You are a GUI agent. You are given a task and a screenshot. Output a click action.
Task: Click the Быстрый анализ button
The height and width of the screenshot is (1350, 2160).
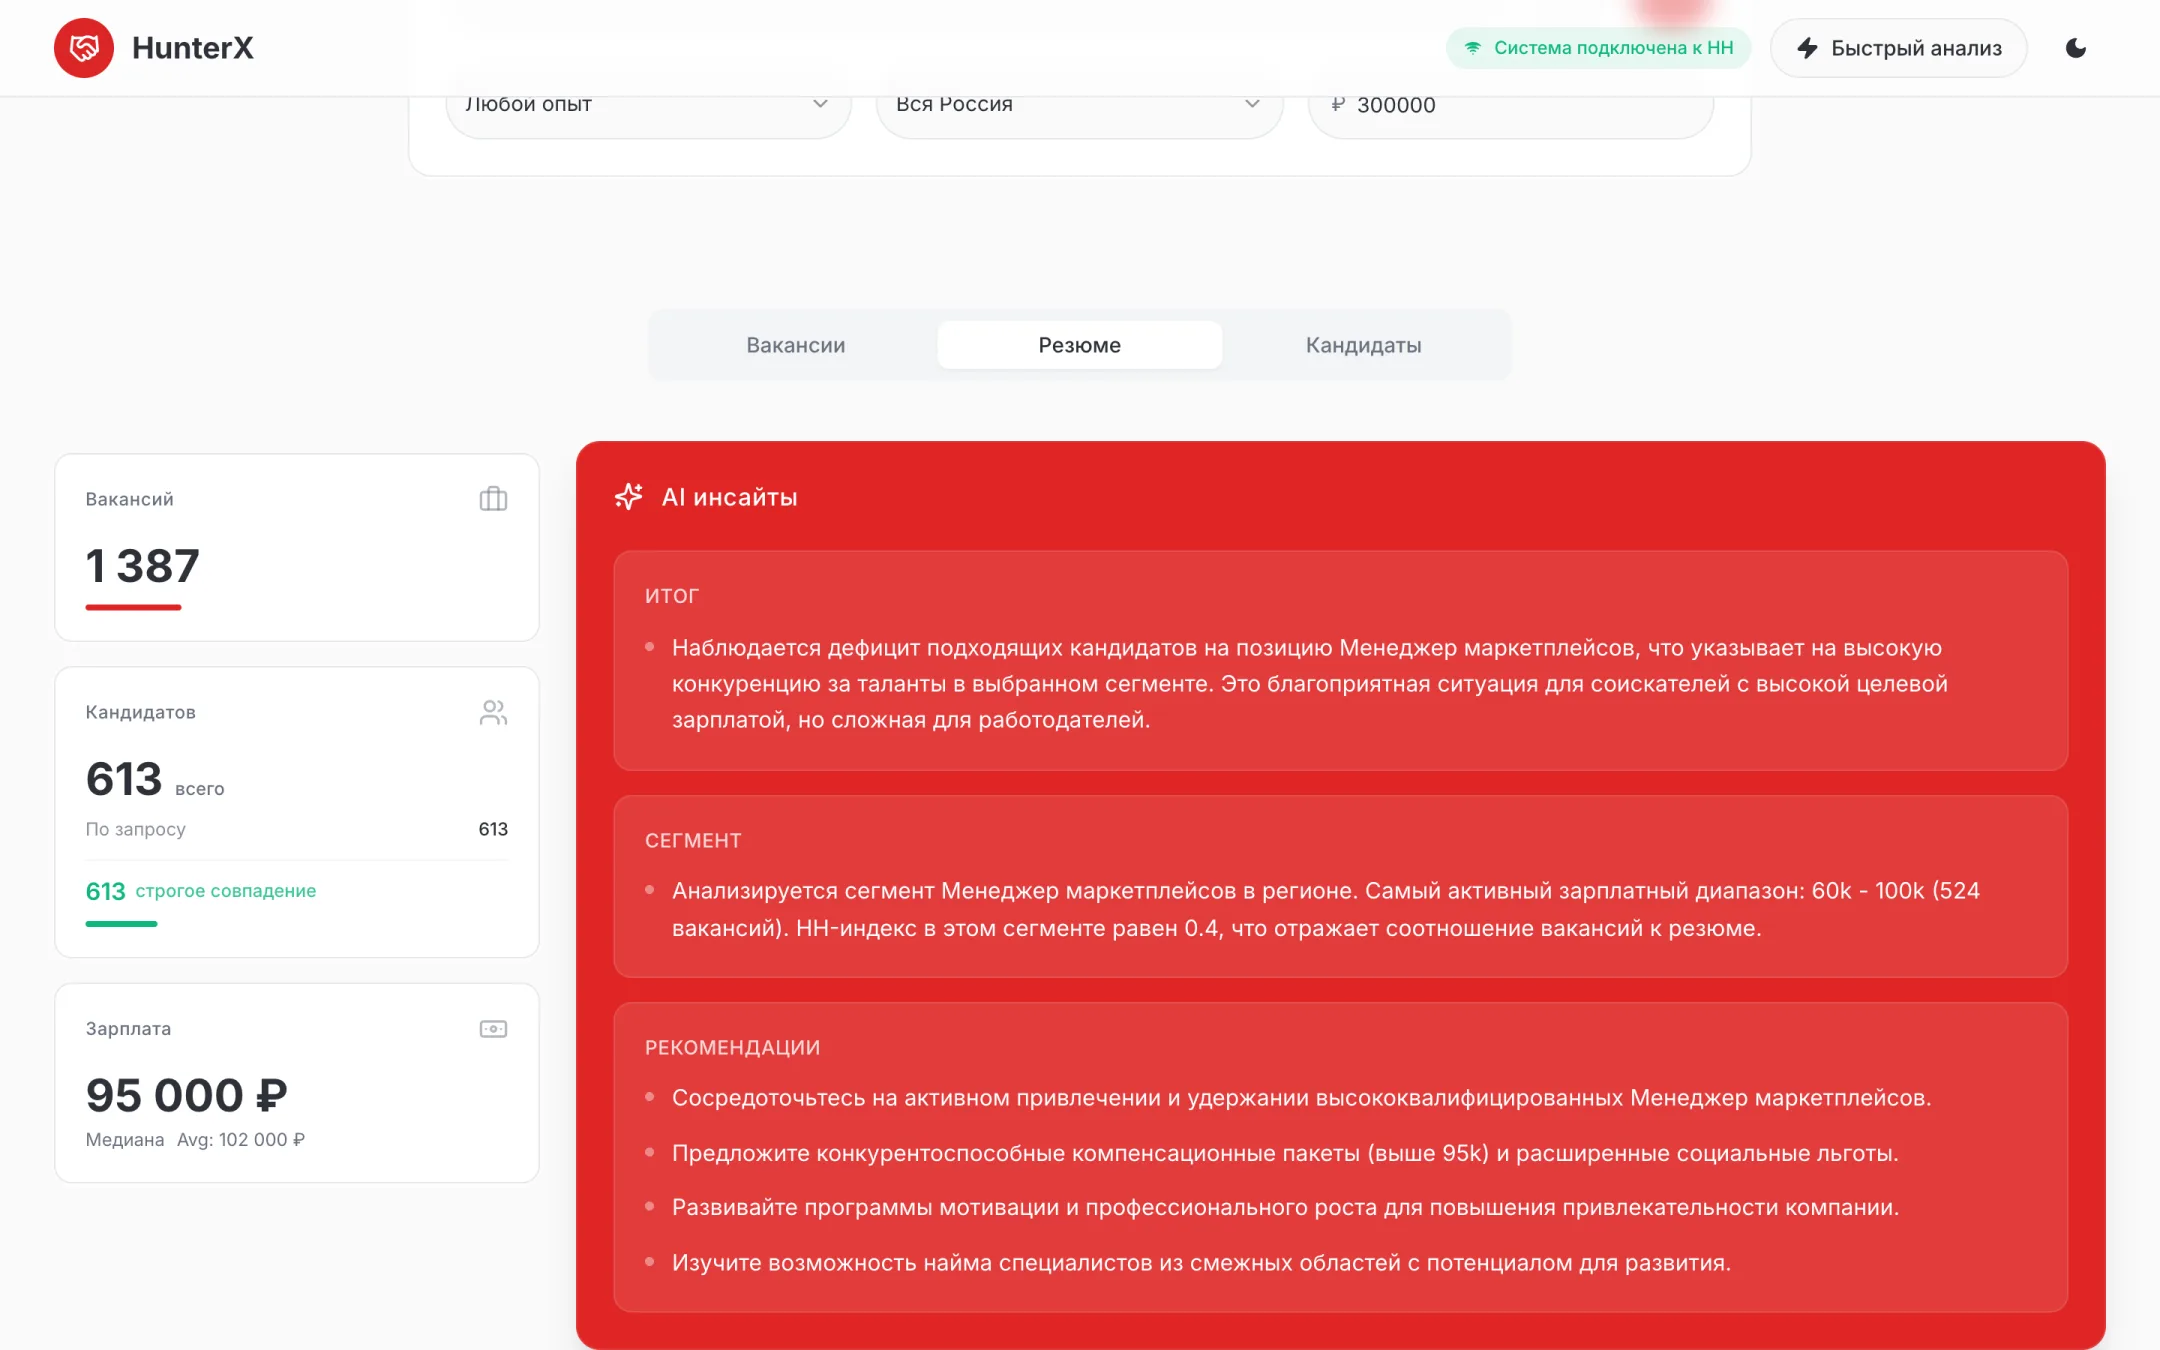tap(1898, 48)
